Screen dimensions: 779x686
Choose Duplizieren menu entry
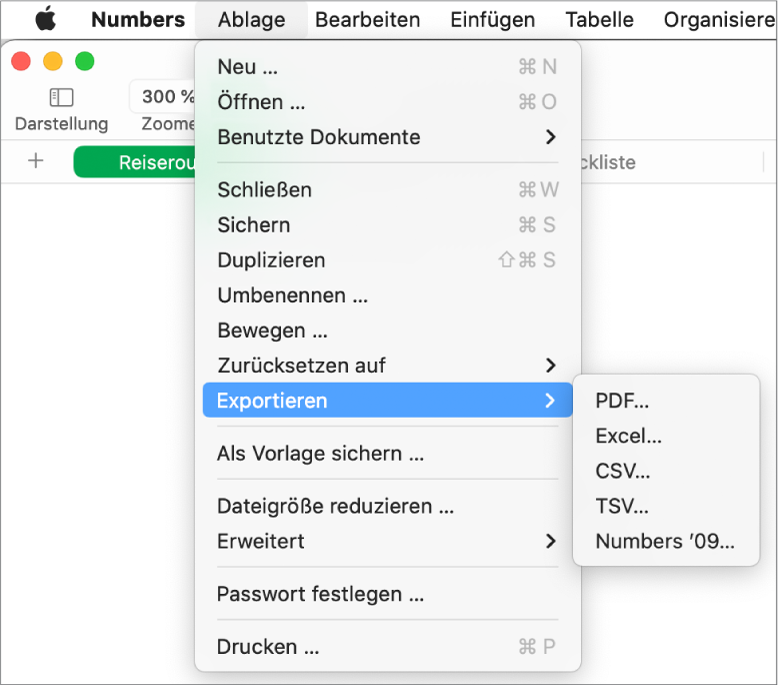(388, 260)
